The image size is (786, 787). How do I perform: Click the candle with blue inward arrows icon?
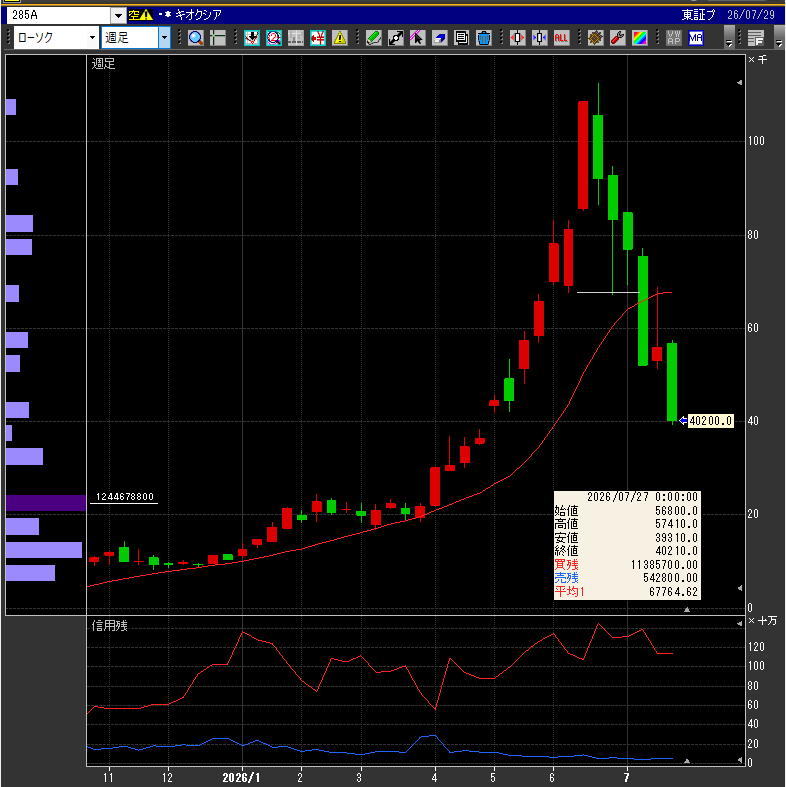click(540, 38)
